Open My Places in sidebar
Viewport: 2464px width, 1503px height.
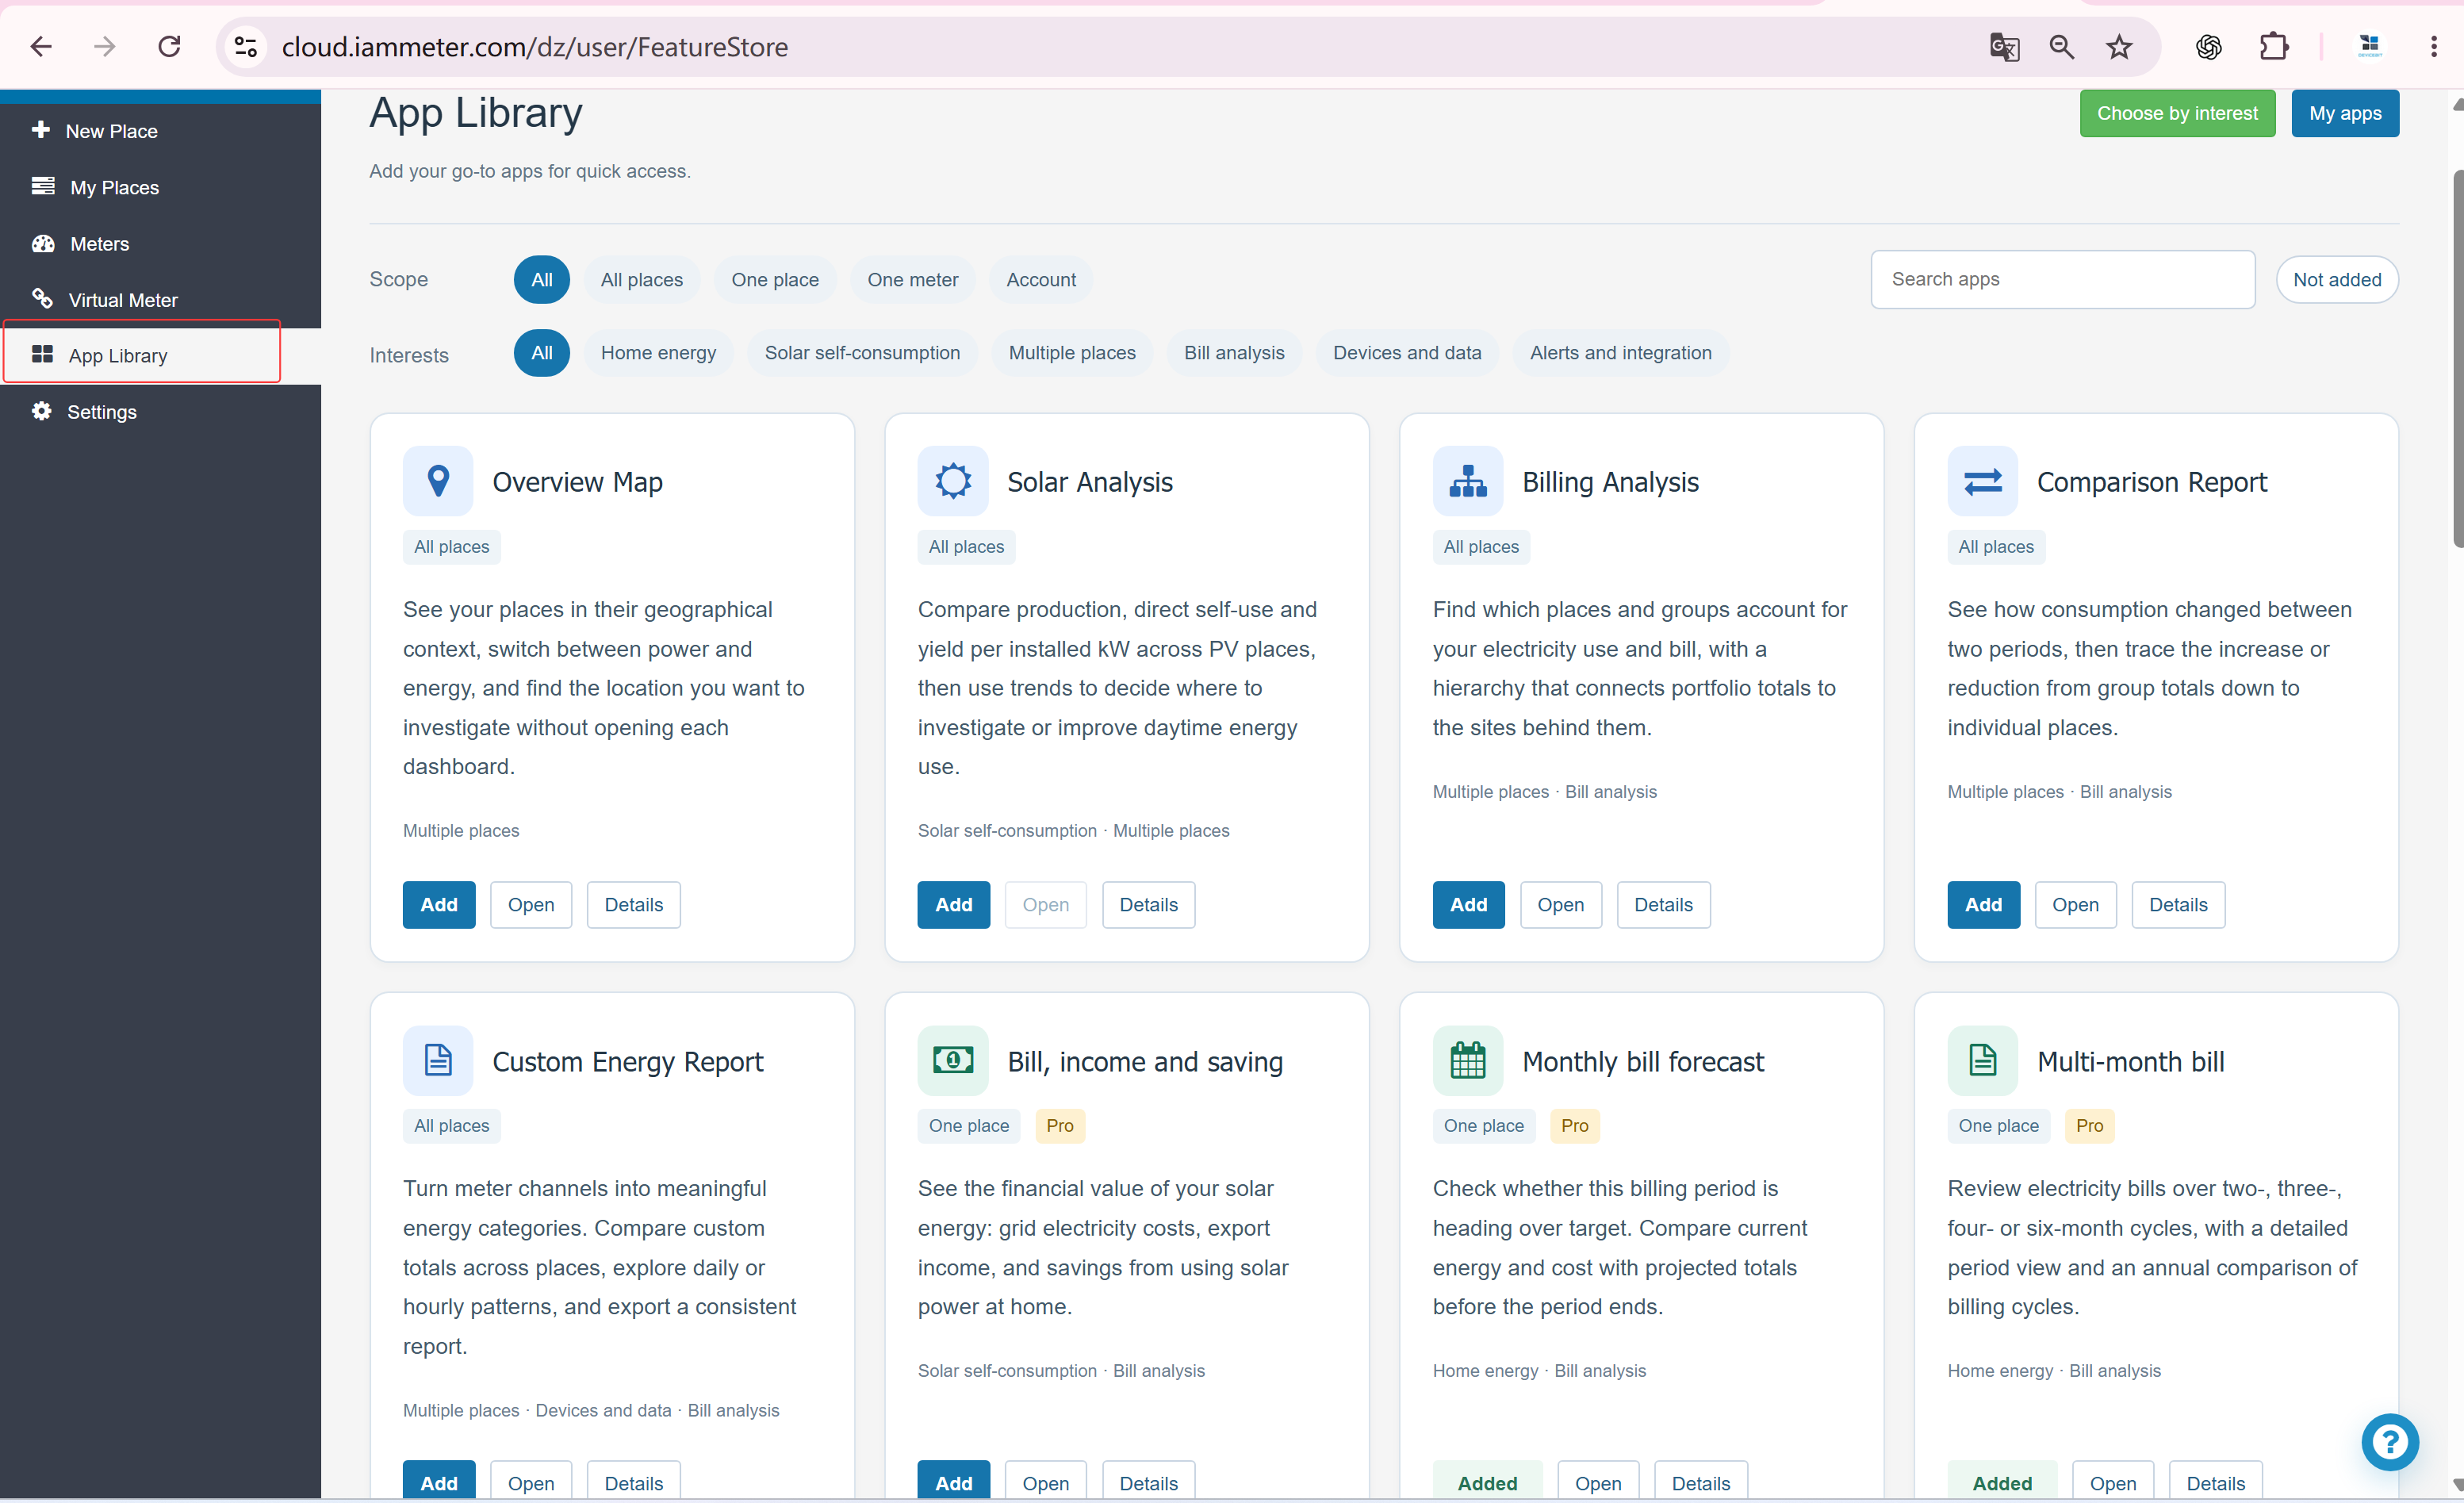pos(160,187)
